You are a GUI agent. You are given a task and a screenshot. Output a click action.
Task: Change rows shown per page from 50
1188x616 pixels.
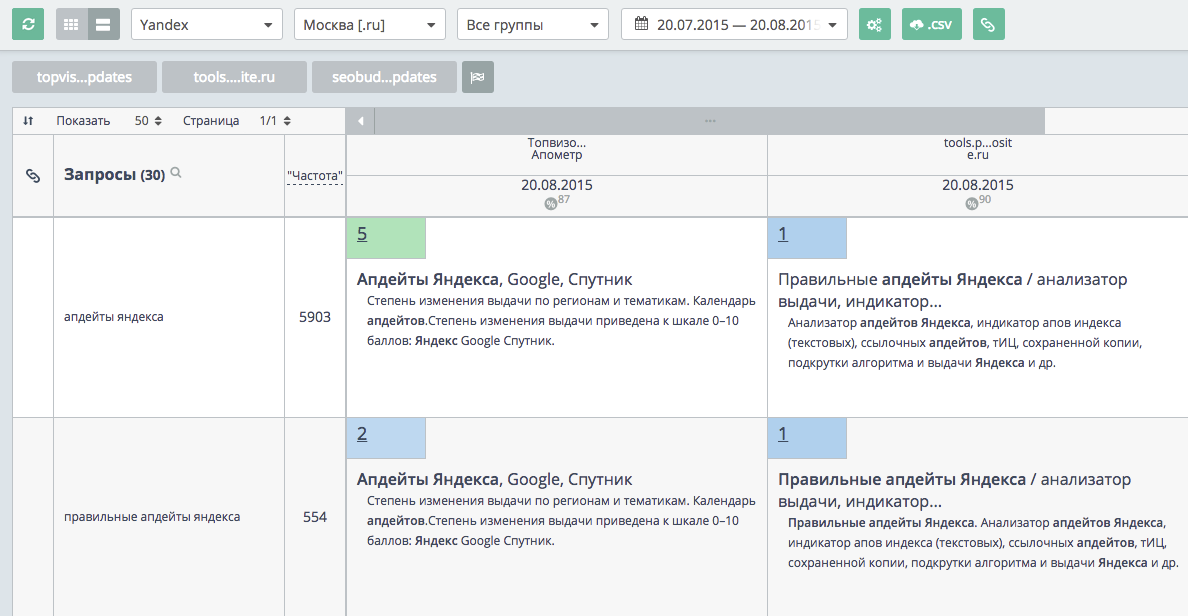click(x=148, y=121)
